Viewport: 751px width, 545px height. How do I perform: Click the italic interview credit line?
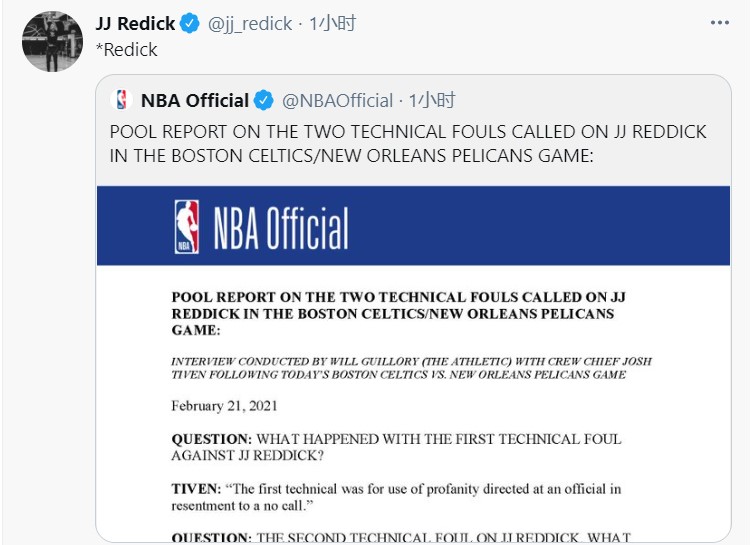coord(411,367)
